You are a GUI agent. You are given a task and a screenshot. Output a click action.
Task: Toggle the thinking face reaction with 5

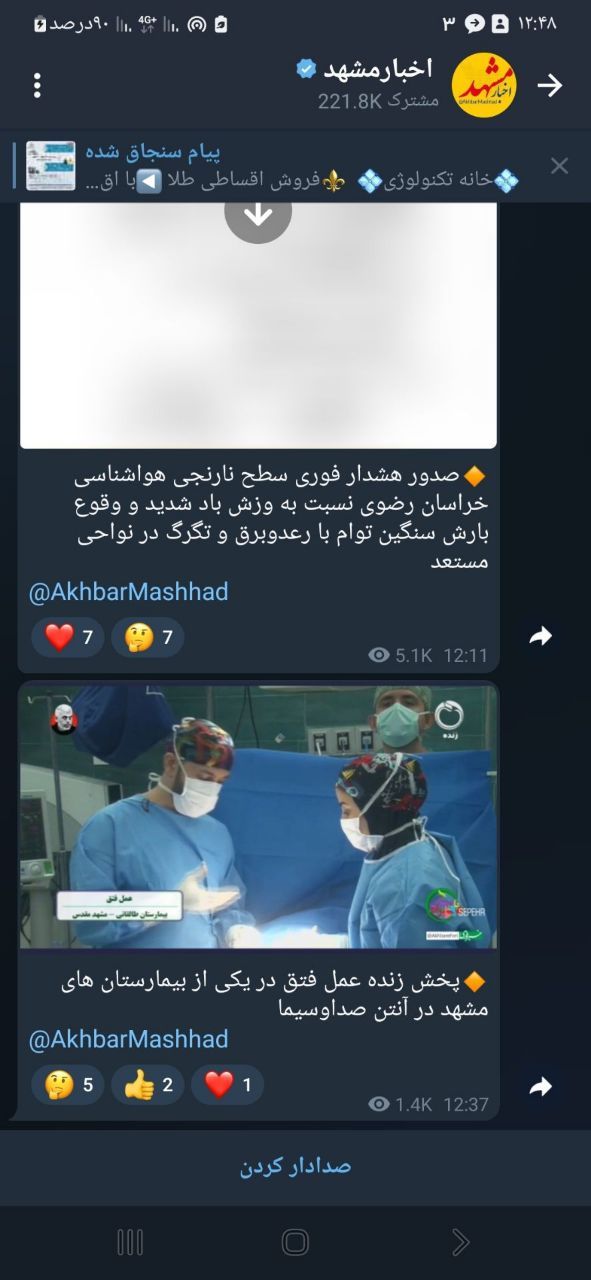68,1085
